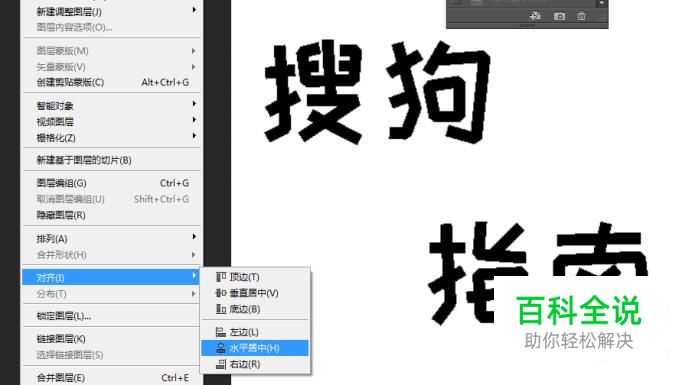Click the history panel scroll-down arrow
692x385 pixels.
602,4
